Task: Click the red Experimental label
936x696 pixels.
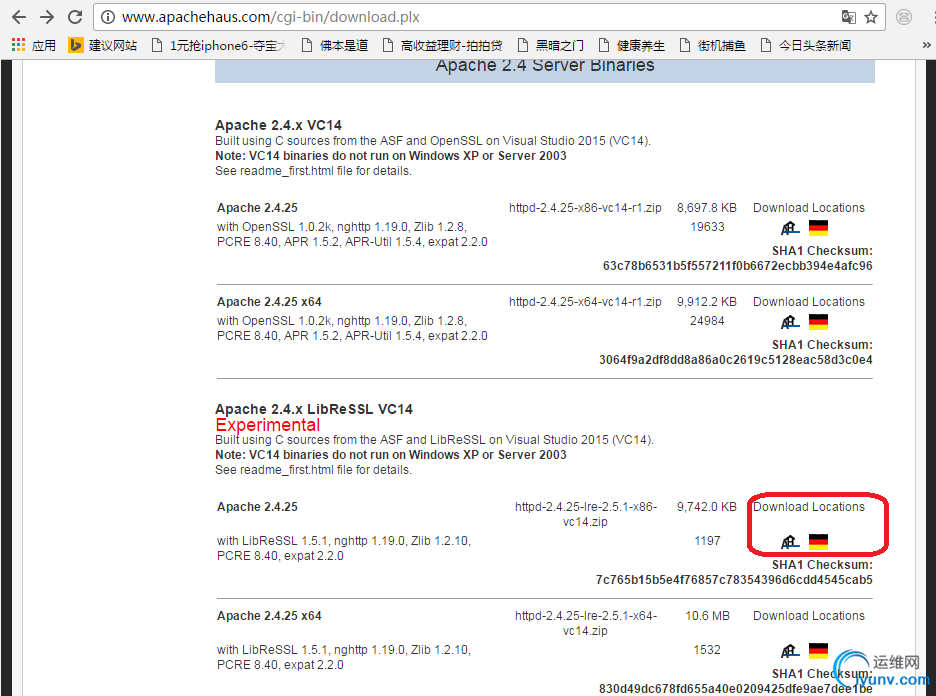Action: (267, 425)
